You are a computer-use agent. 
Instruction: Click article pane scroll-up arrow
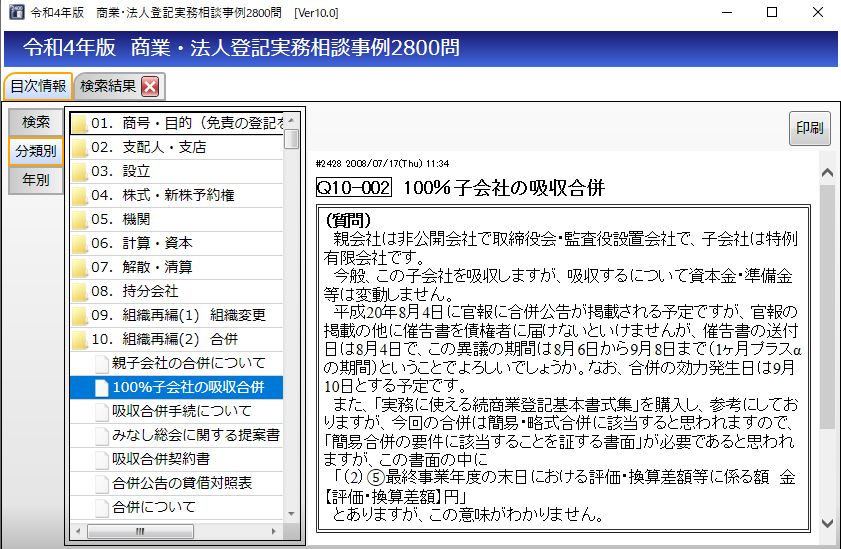pyautogui.click(x=828, y=173)
